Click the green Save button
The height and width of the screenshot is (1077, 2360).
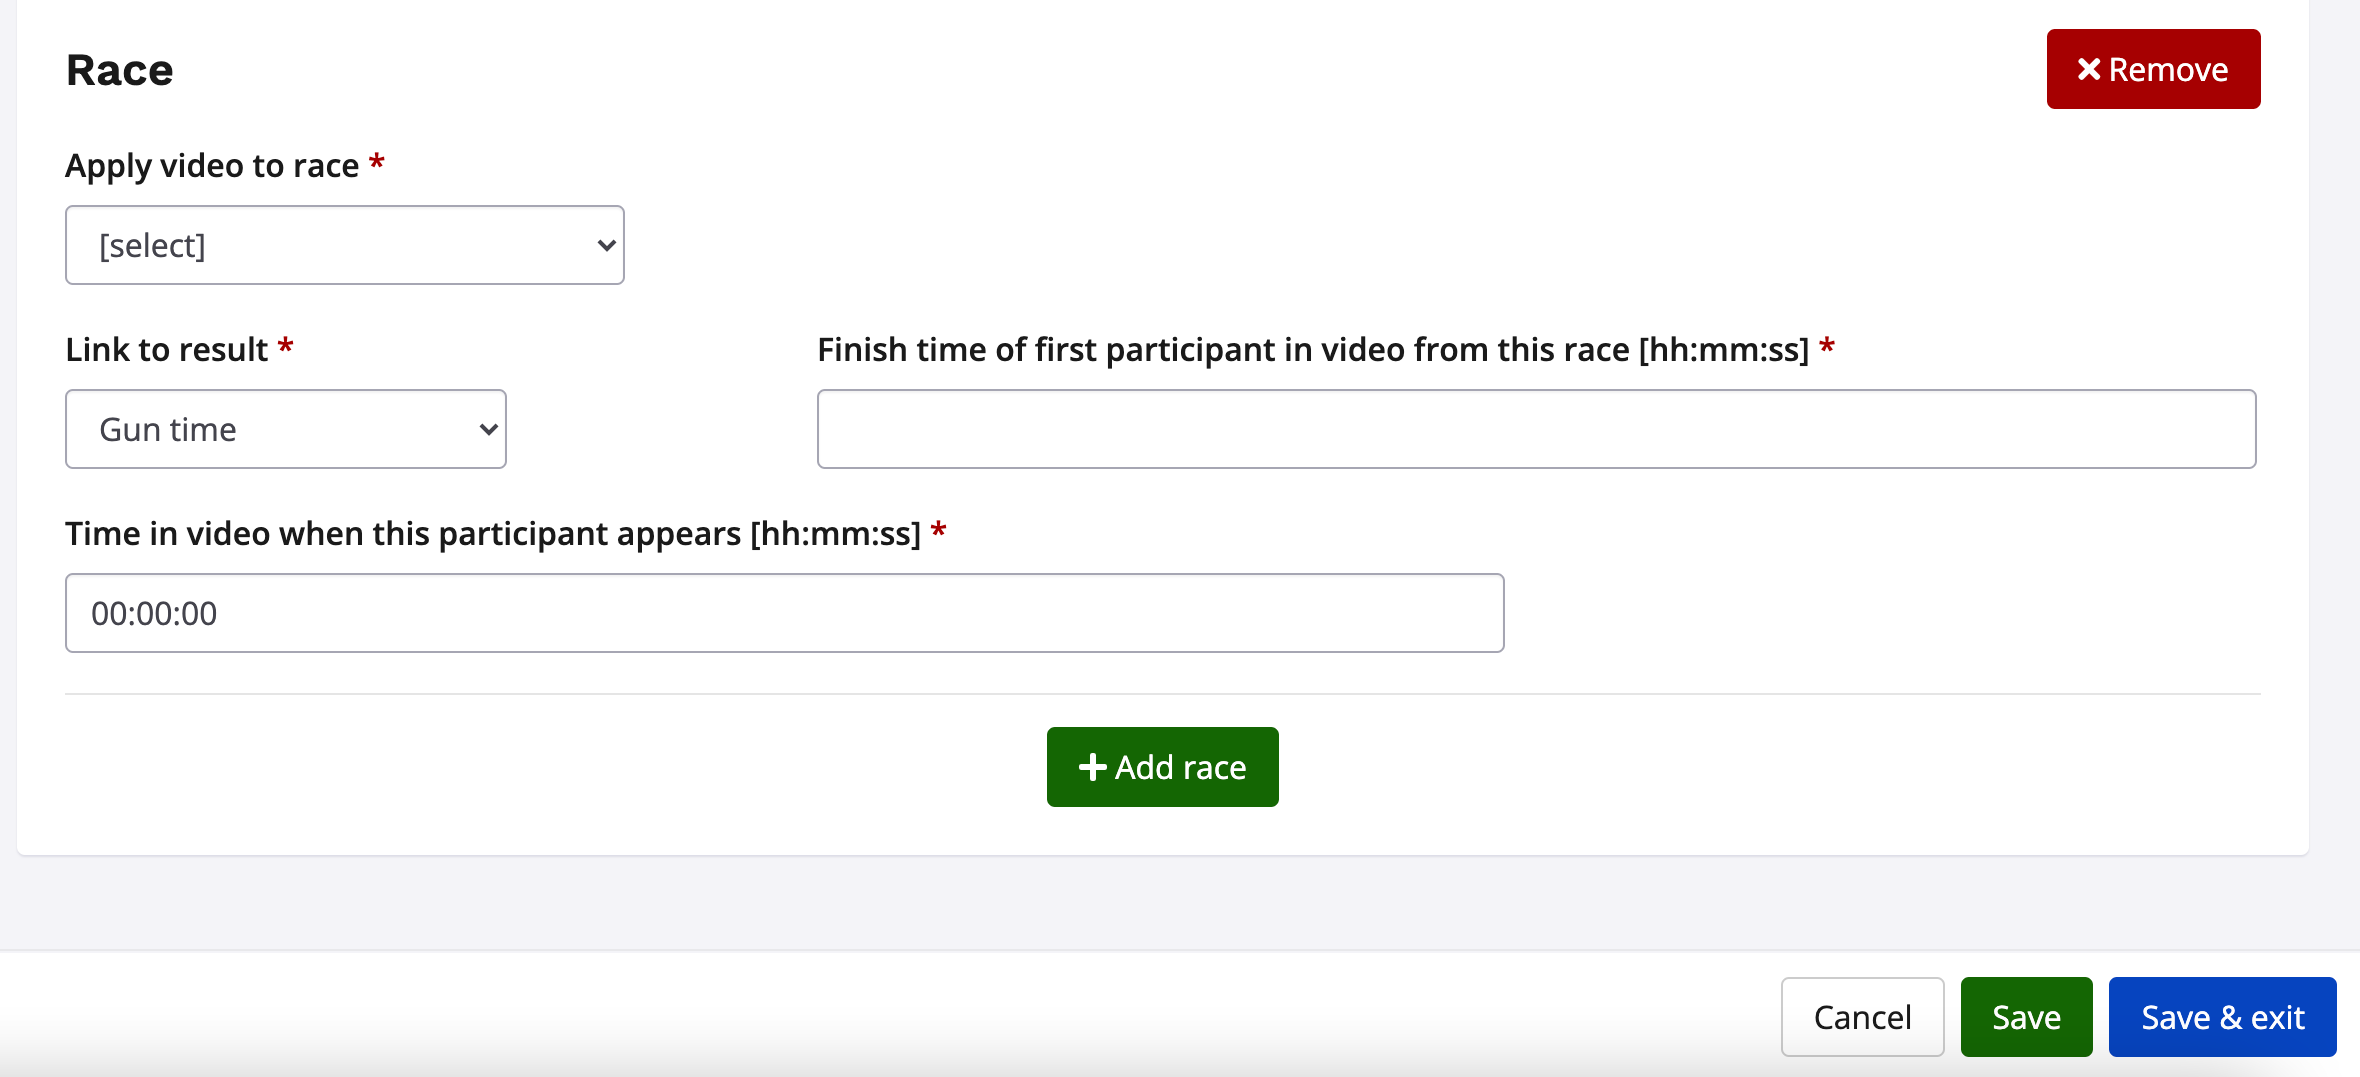2026,1016
